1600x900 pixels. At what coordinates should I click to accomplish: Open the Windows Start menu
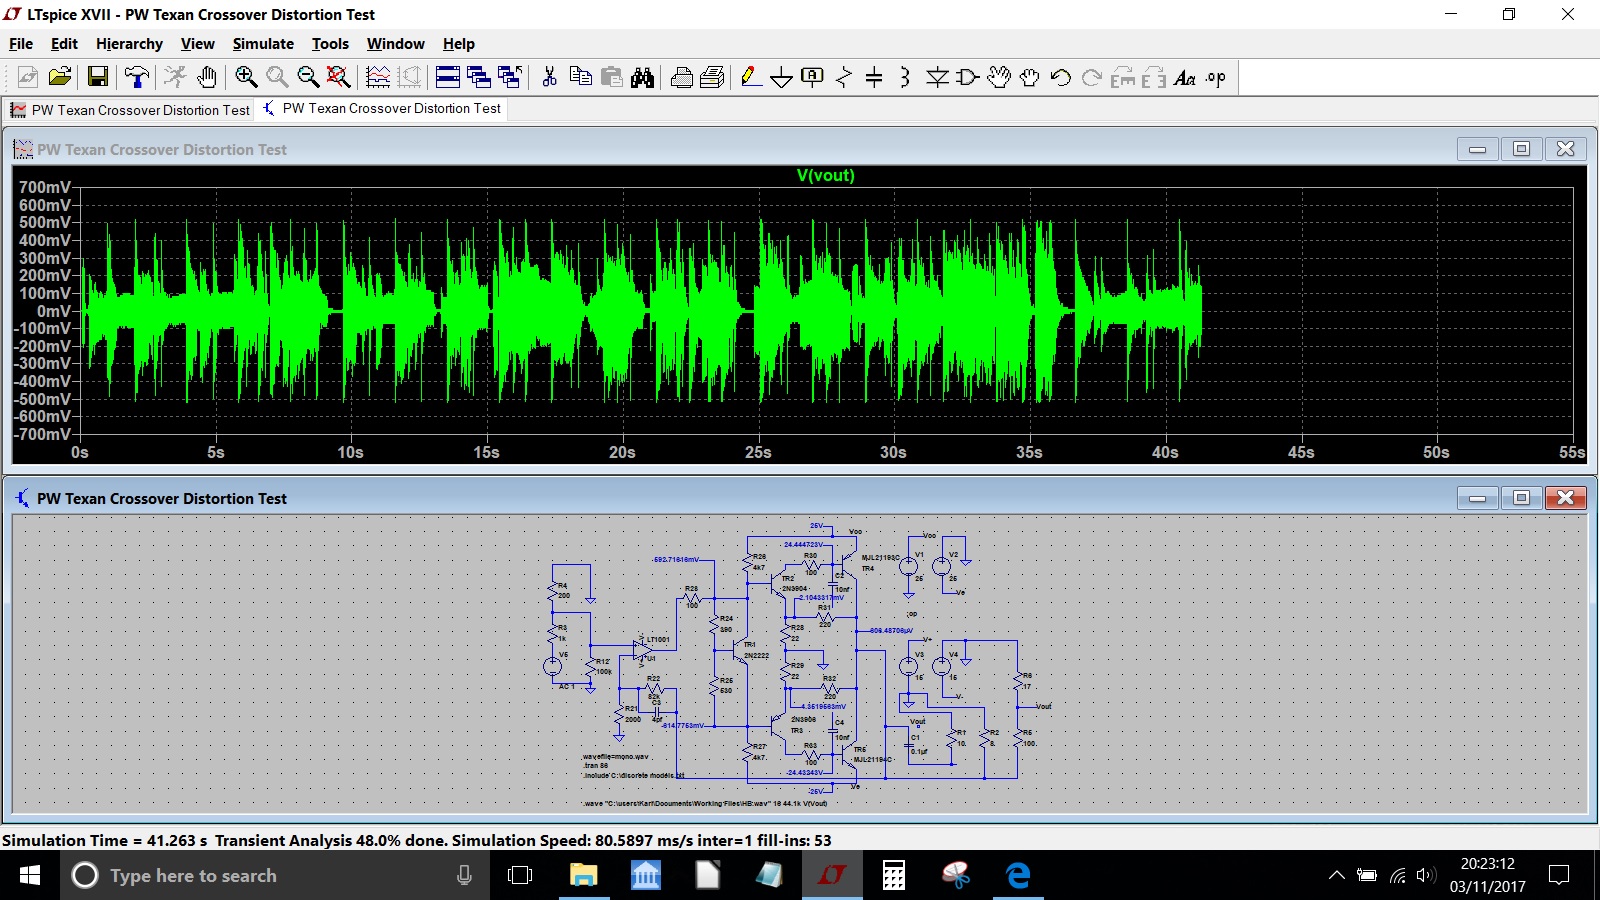tap(30, 875)
